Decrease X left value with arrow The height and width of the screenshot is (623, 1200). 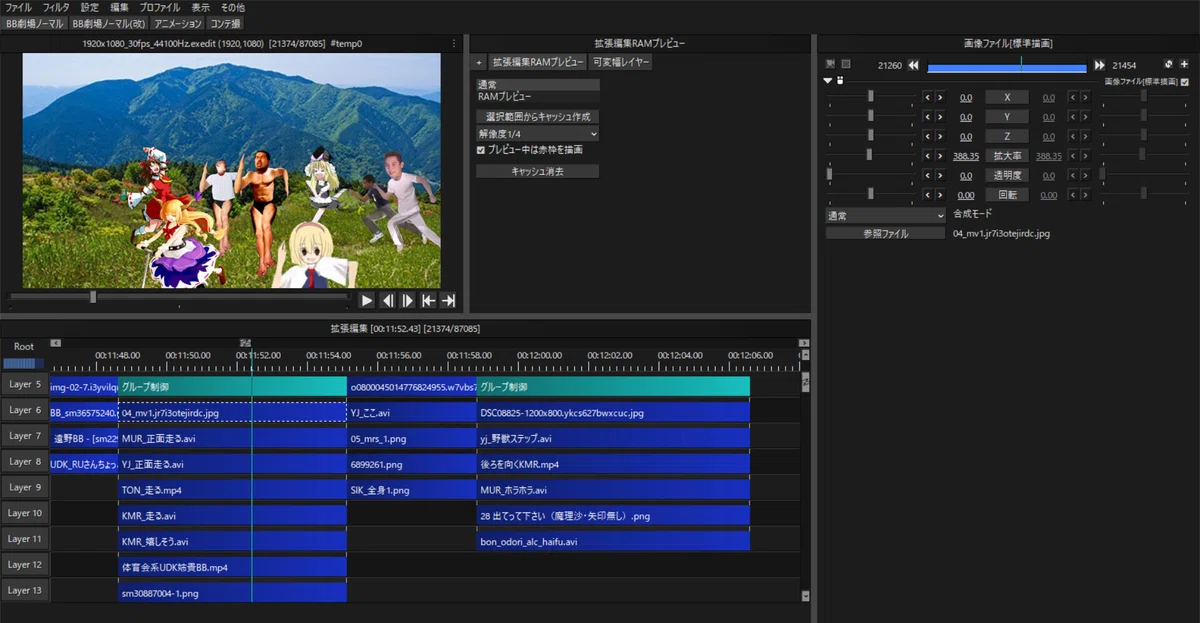(927, 97)
